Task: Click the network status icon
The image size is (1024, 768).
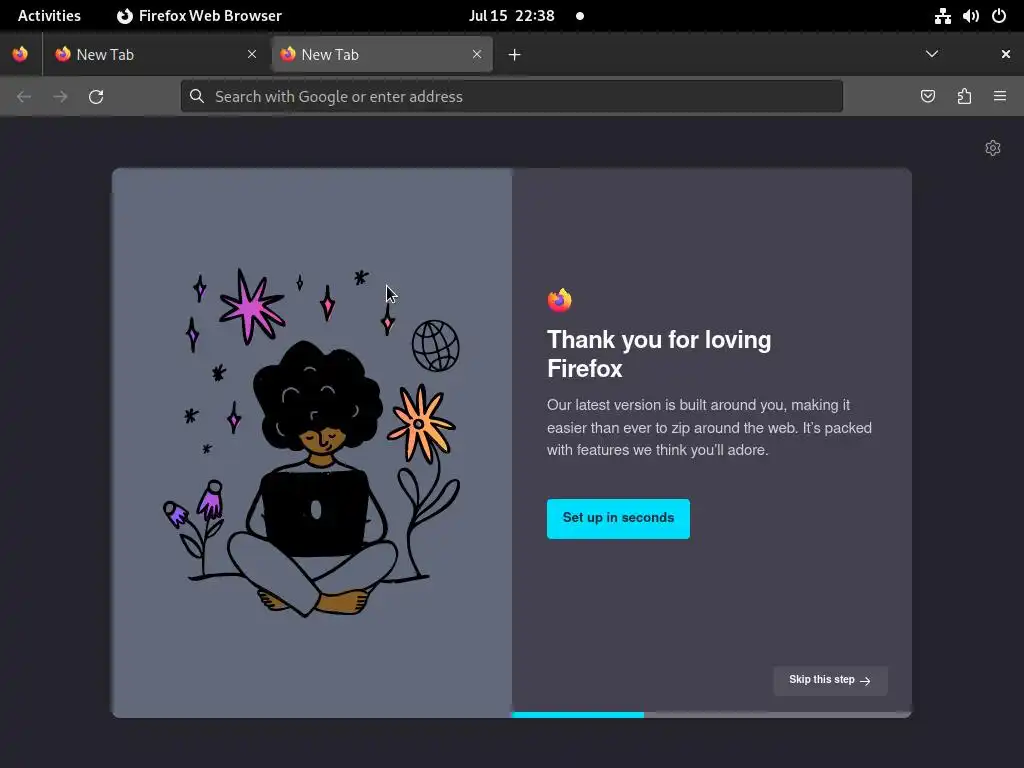Action: coord(942,16)
